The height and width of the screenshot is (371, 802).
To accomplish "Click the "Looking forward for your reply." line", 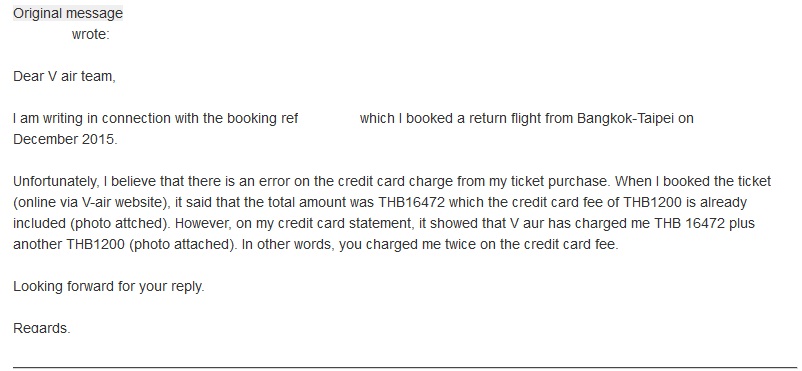I will (x=108, y=287).
